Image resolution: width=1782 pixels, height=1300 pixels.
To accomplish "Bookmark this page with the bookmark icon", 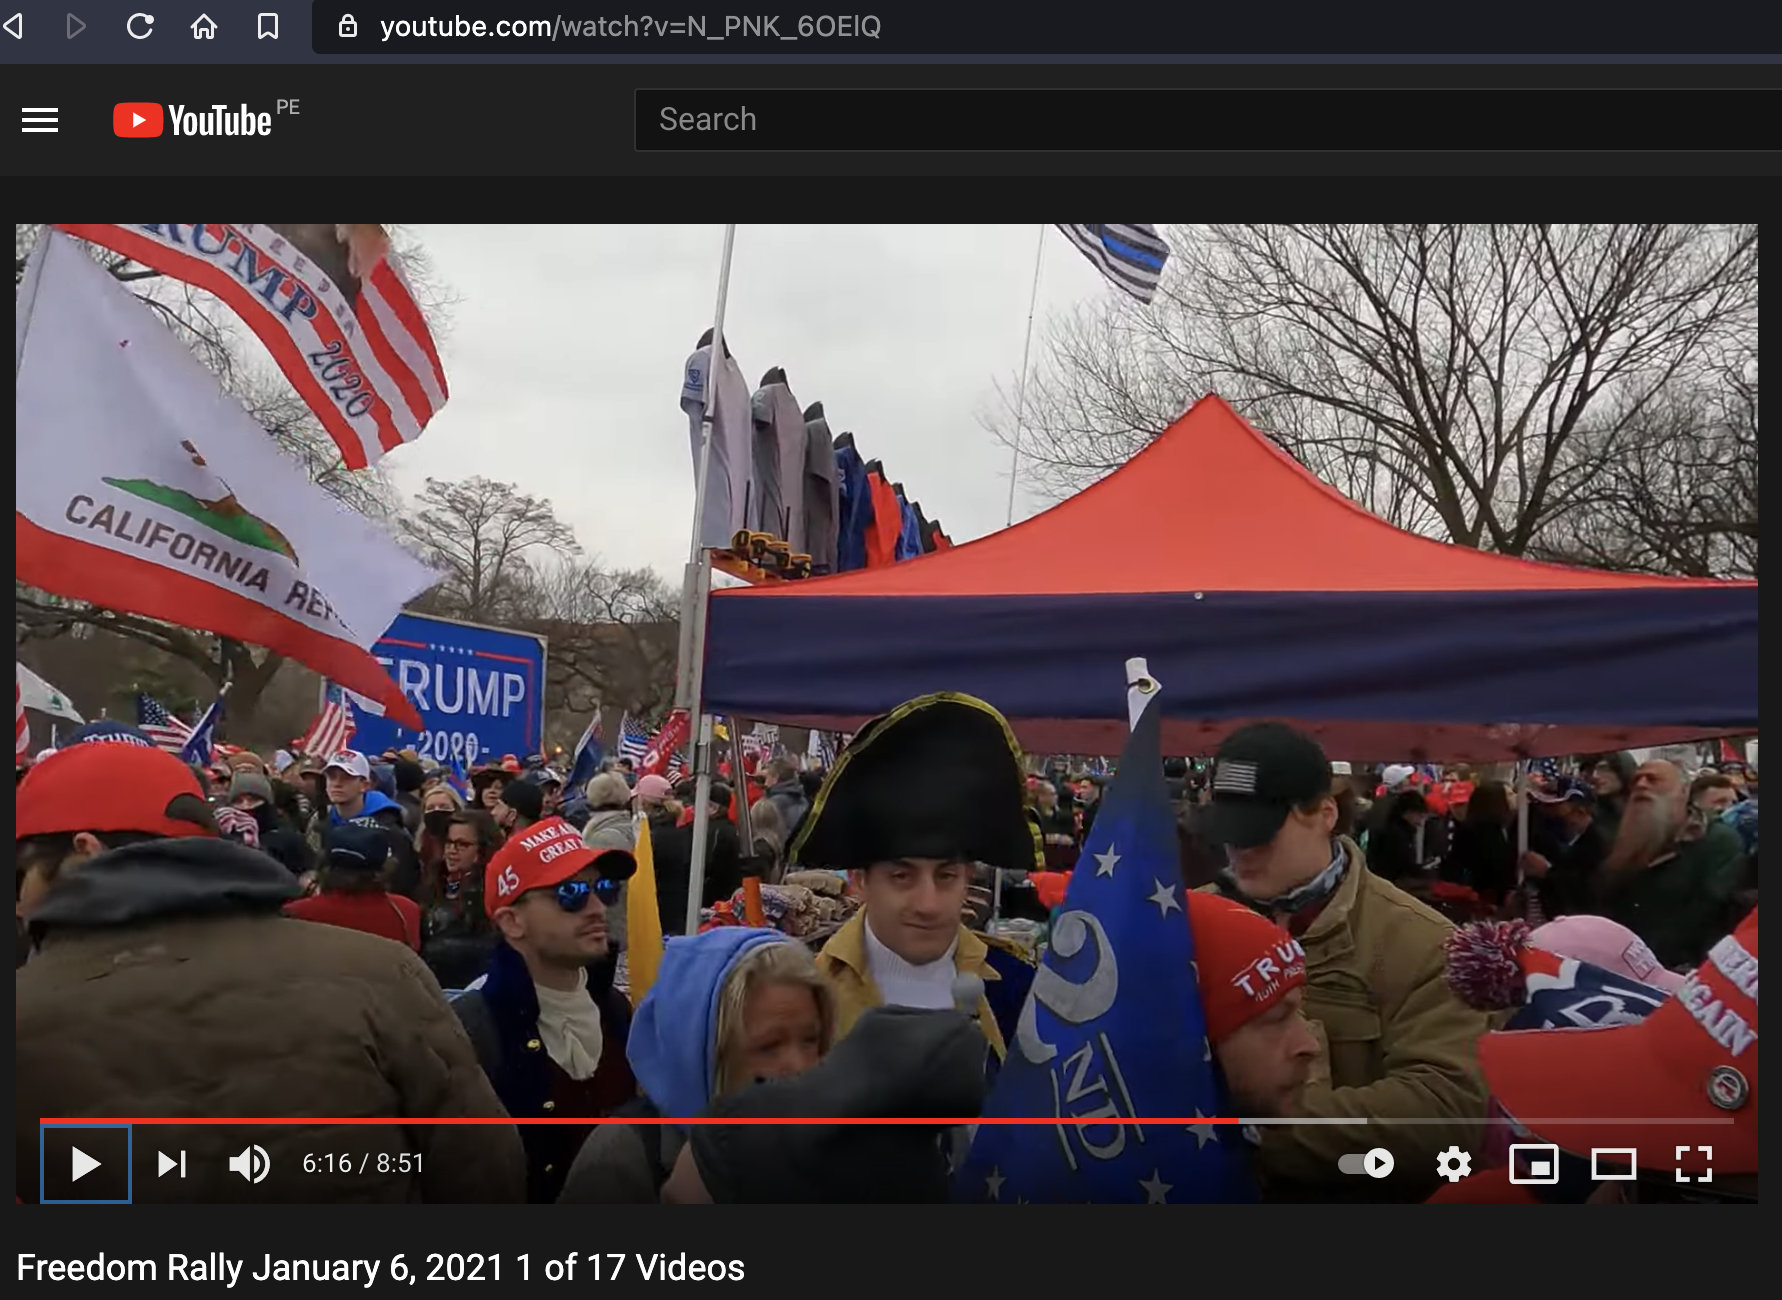I will click(268, 26).
